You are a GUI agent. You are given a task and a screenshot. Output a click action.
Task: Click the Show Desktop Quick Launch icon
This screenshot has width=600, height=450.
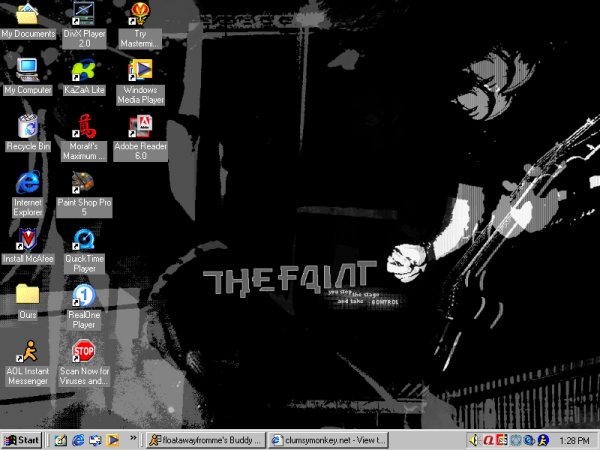click(x=60, y=440)
